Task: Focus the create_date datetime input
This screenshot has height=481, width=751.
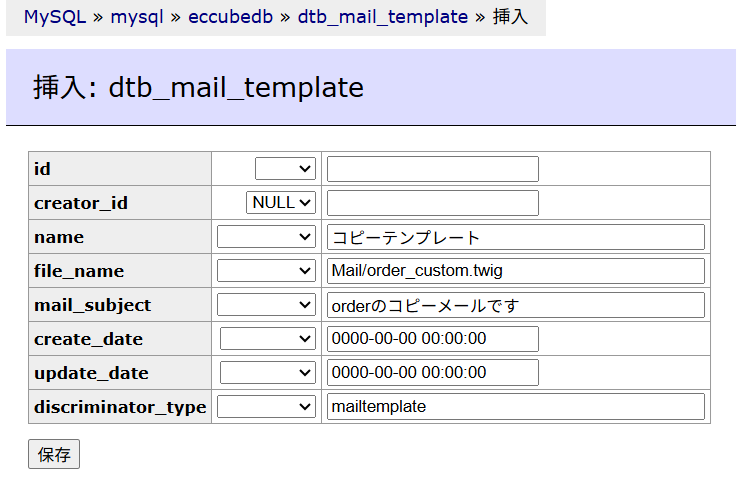Action: click(432, 339)
